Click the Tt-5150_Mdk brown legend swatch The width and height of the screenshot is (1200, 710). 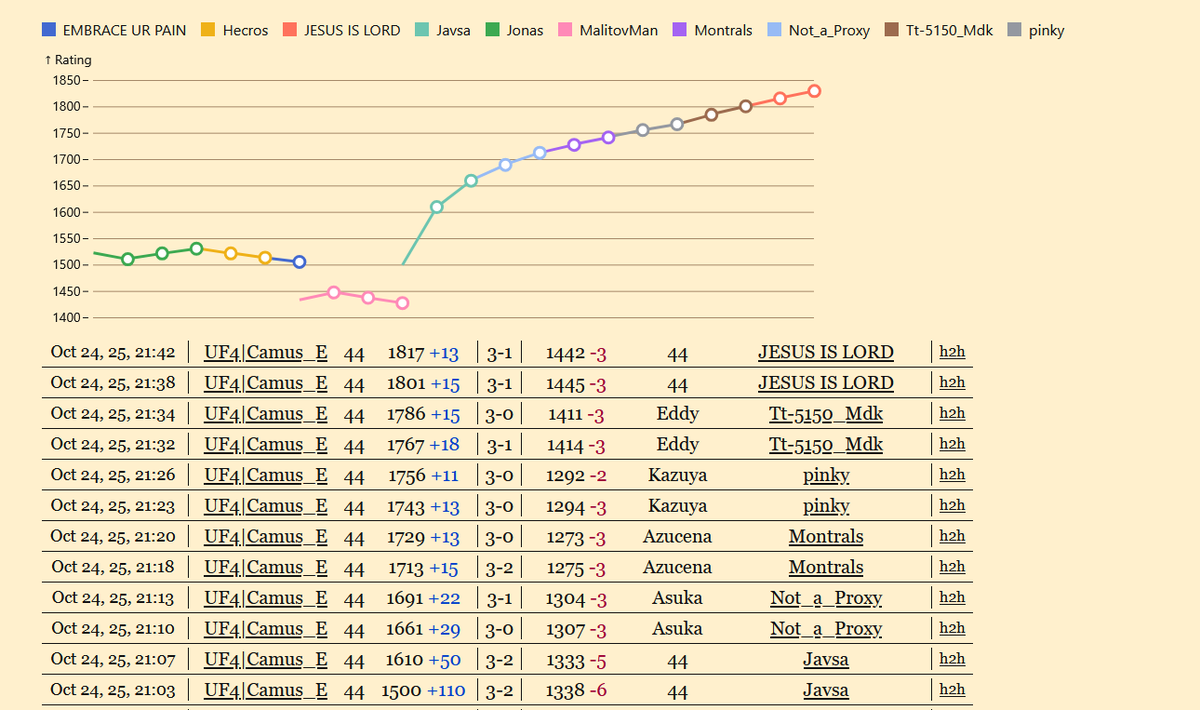click(x=892, y=30)
